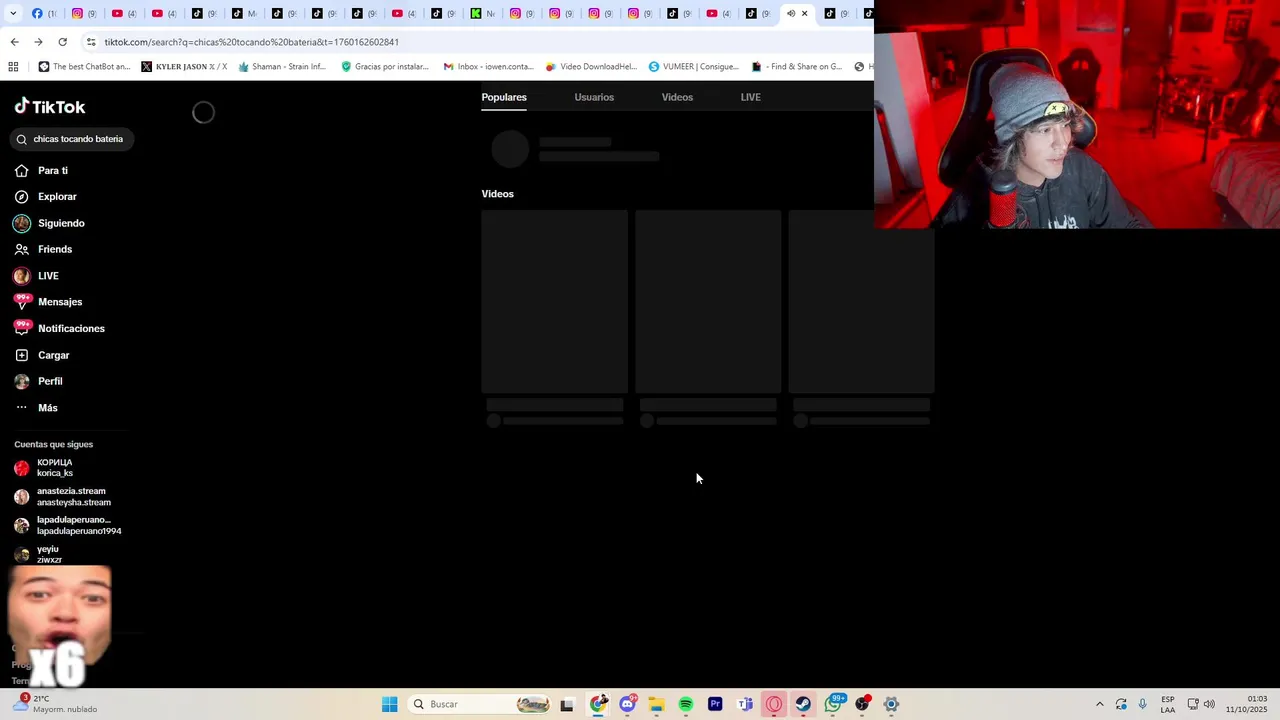Viewport: 1280px width, 720px height.
Task: Open Gmail Inbox bookmark
Action: 488,67
